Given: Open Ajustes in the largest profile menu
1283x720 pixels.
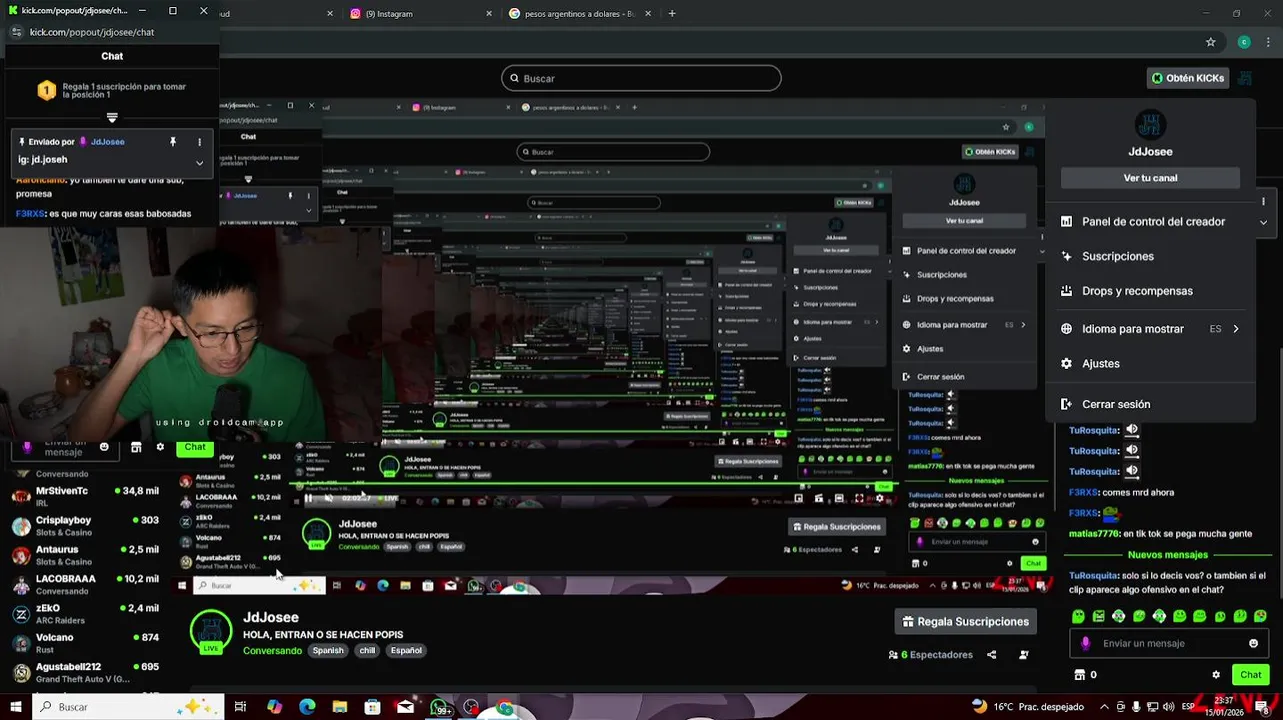Looking at the screenshot, I should 1150,364.
